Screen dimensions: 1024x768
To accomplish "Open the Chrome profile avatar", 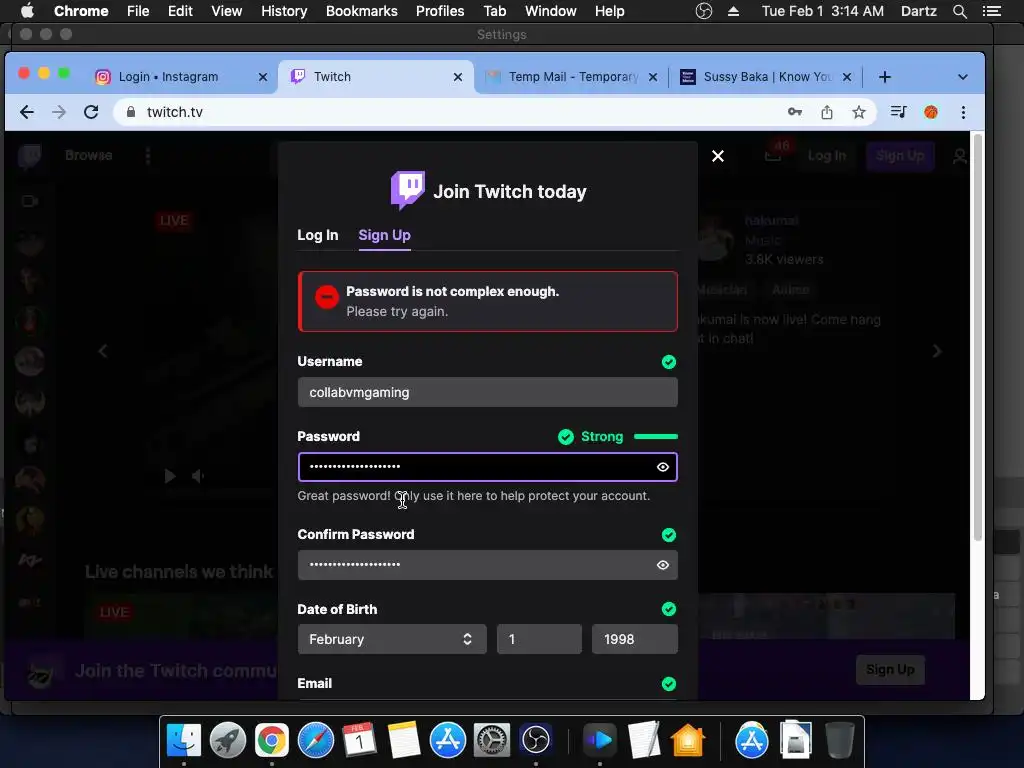I will click(931, 112).
